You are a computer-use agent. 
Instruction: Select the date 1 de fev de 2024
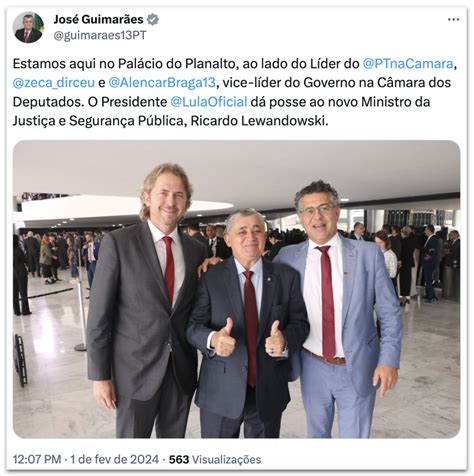[x=114, y=459]
